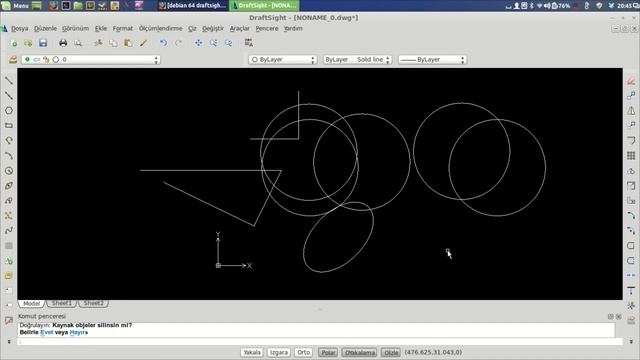Create a new drawing with New icon
The image size is (640, 360).
click(13, 43)
